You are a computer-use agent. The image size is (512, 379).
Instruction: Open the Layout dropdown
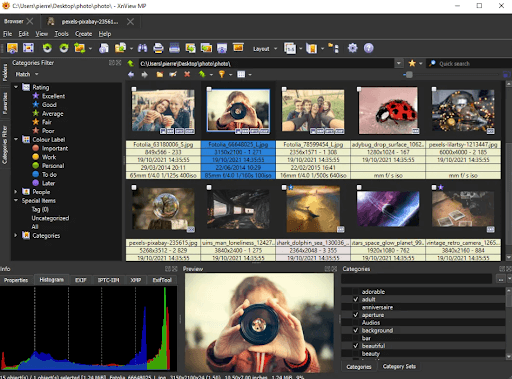click(x=265, y=49)
